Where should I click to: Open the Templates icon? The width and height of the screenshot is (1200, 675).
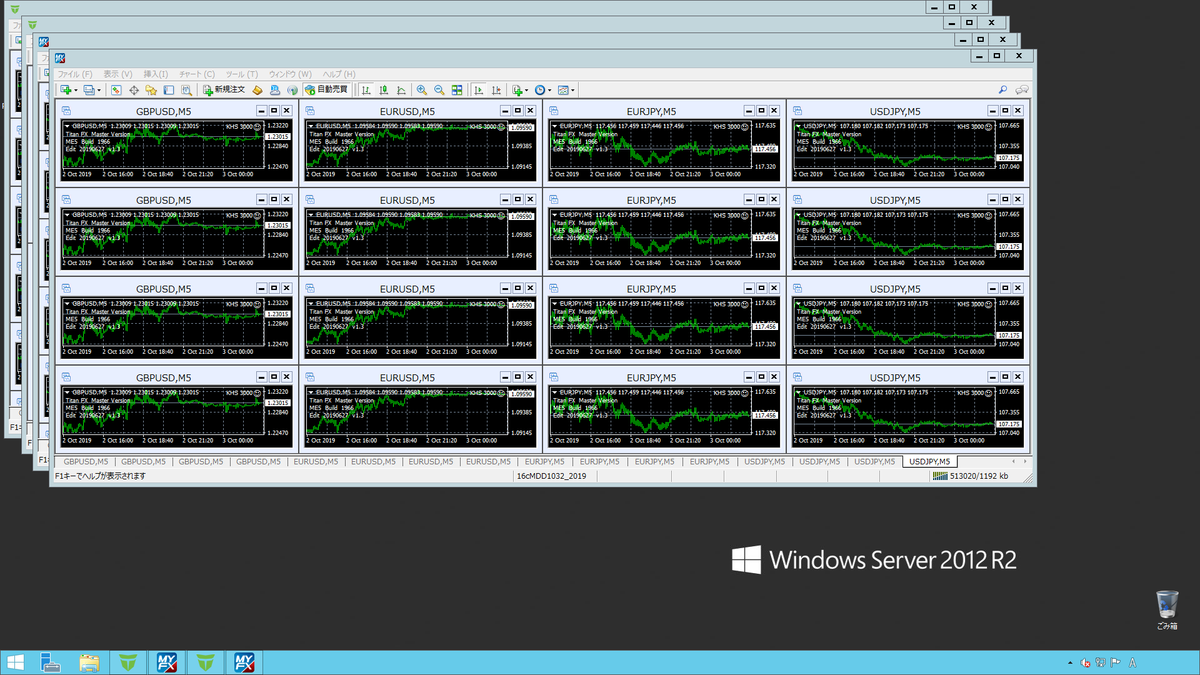[x=563, y=90]
